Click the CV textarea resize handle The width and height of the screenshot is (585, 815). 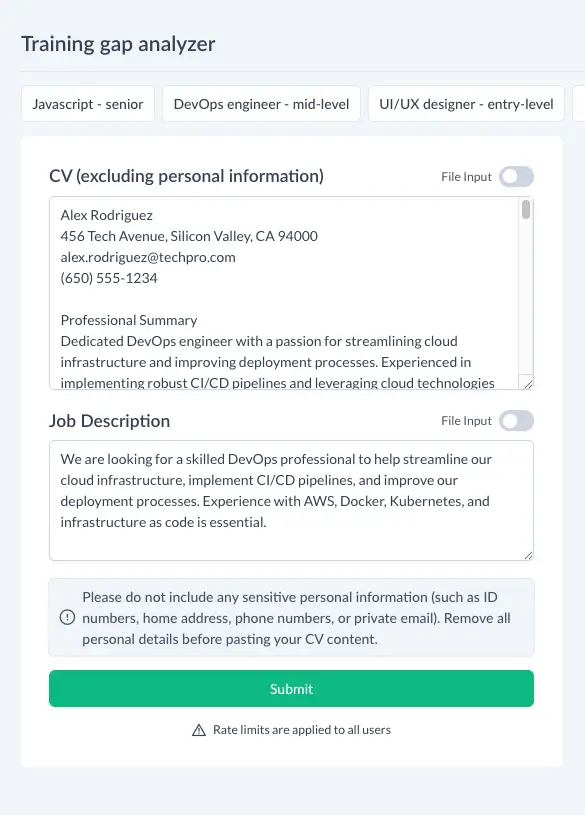click(x=528, y=384)
